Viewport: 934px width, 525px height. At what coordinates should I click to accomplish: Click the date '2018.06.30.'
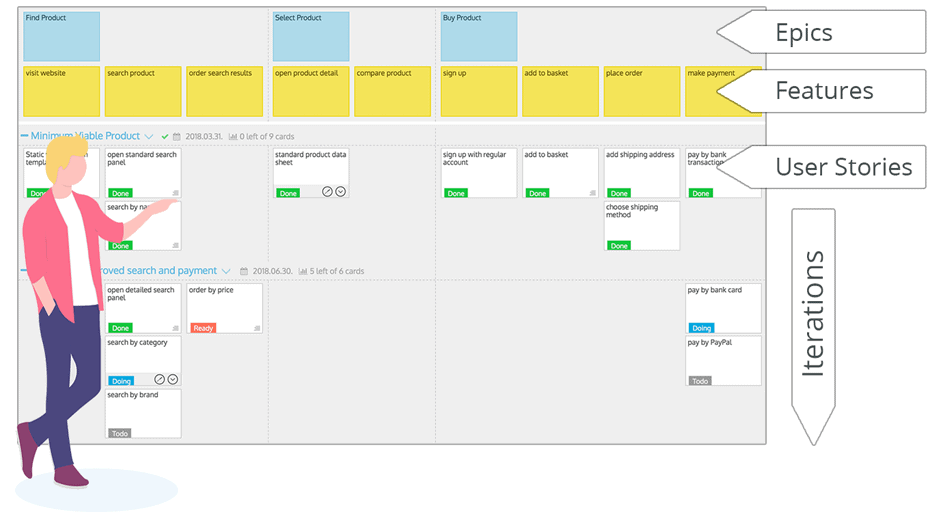272,271
